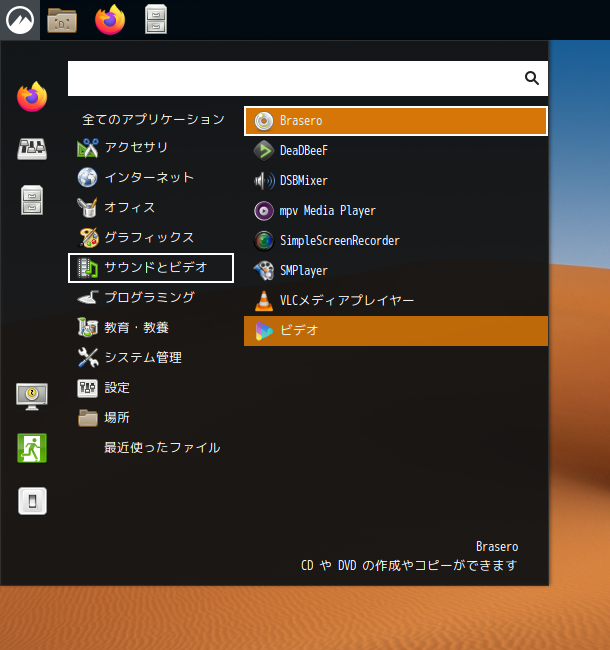Select the サウンドとビデオ category

pos(151,268)
